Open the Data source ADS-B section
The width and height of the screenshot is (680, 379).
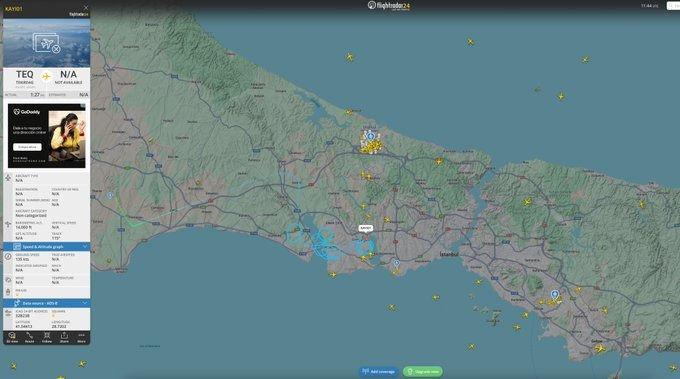click(x=47, y=303)
